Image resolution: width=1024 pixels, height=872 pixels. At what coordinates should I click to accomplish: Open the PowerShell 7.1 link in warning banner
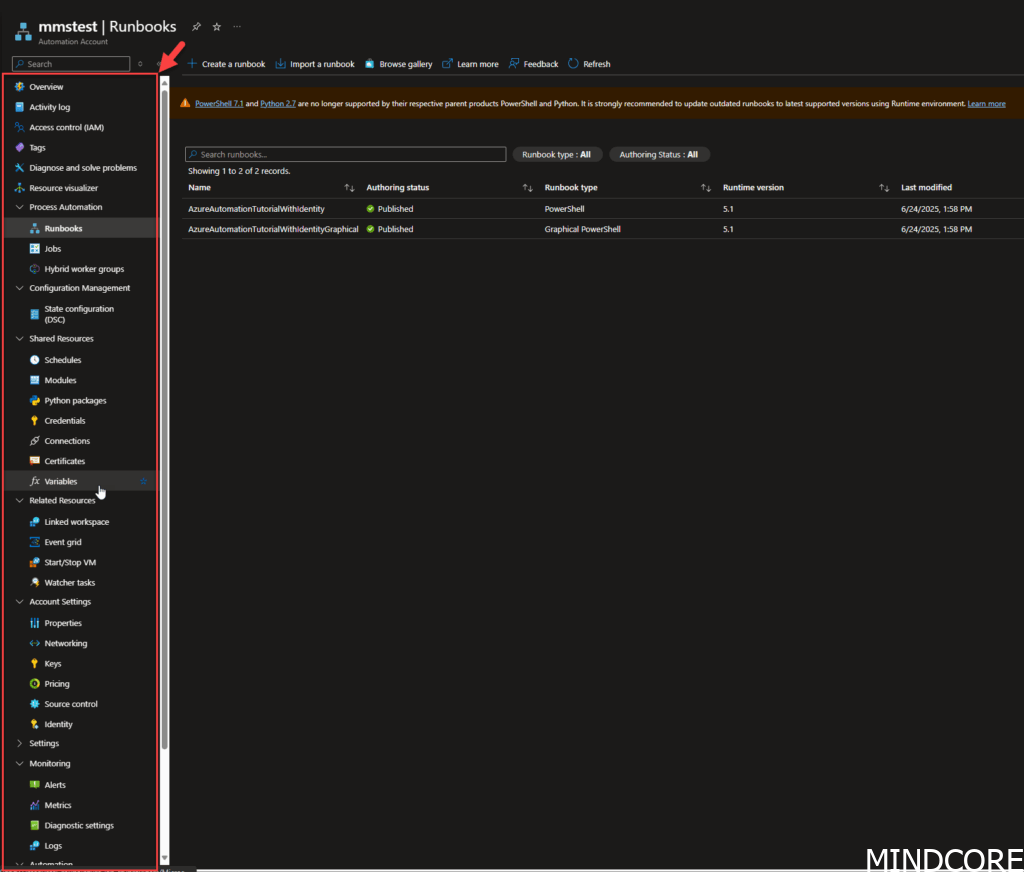(x=218, y=103)
